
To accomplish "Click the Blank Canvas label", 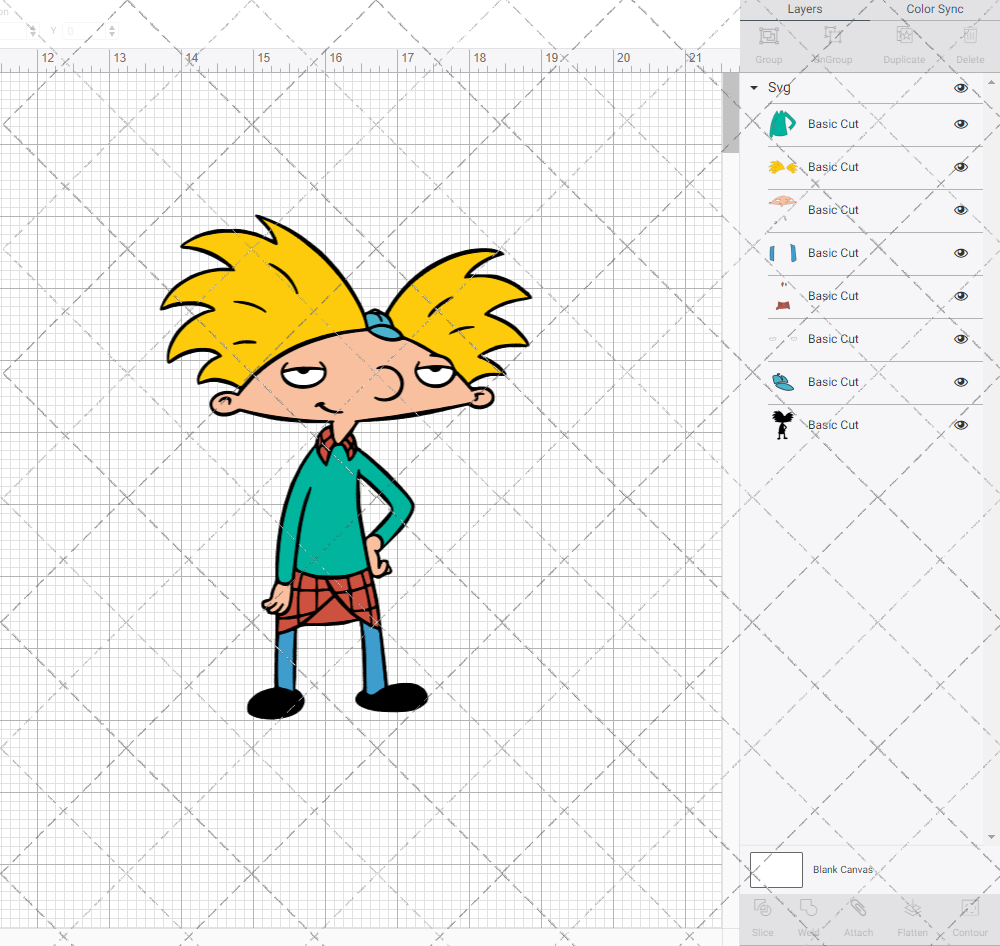I will [842, 869].
